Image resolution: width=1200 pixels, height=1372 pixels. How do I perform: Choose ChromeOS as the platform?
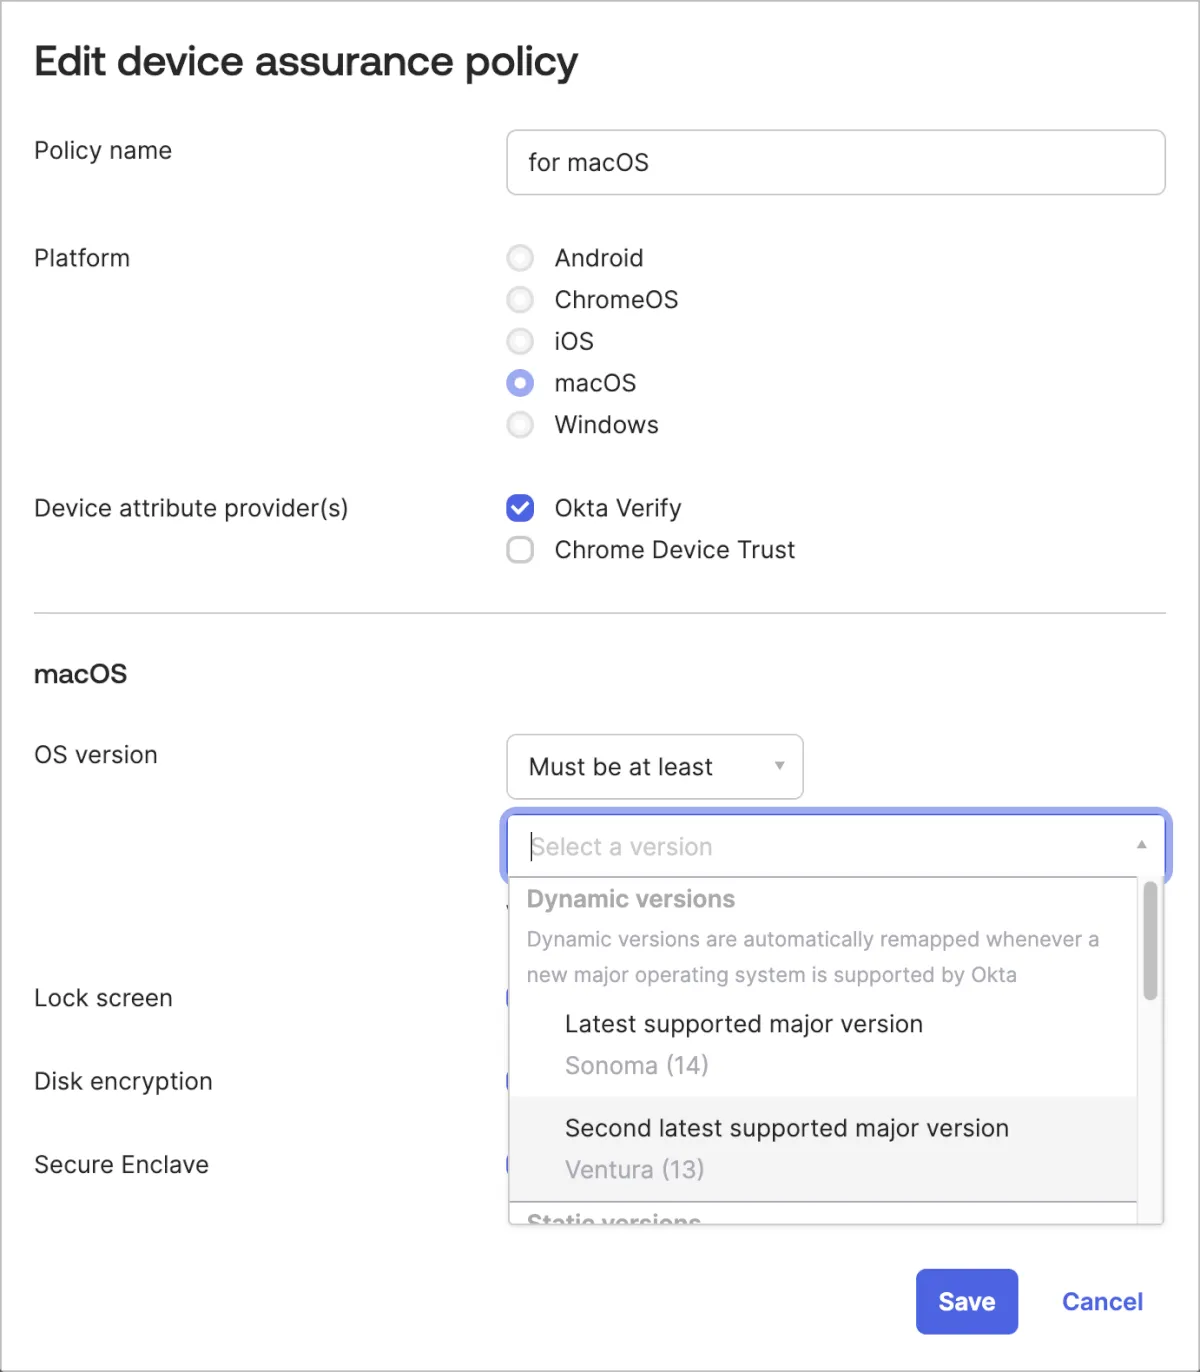(520, 300)
